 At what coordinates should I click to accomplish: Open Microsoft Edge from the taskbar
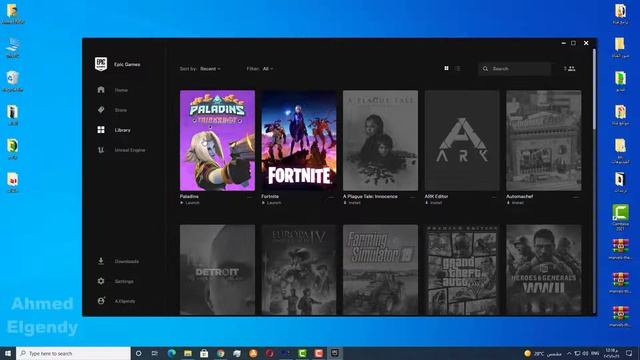coord(171,353)
